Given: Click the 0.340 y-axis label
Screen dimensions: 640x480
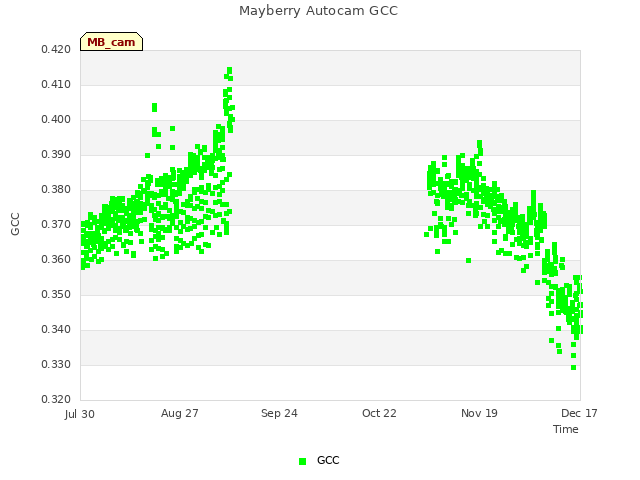Looking at the screenshot, I should (56, 329).
